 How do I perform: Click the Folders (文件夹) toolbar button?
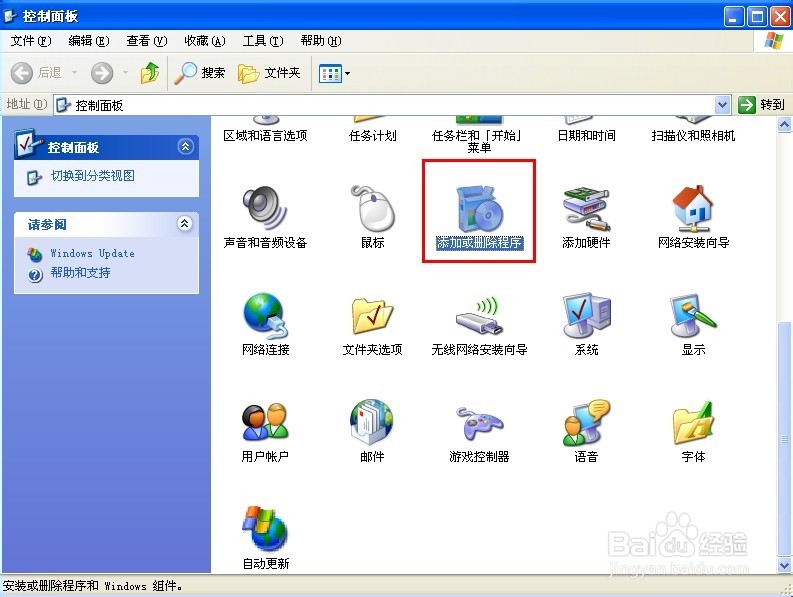tap(269, 73)
